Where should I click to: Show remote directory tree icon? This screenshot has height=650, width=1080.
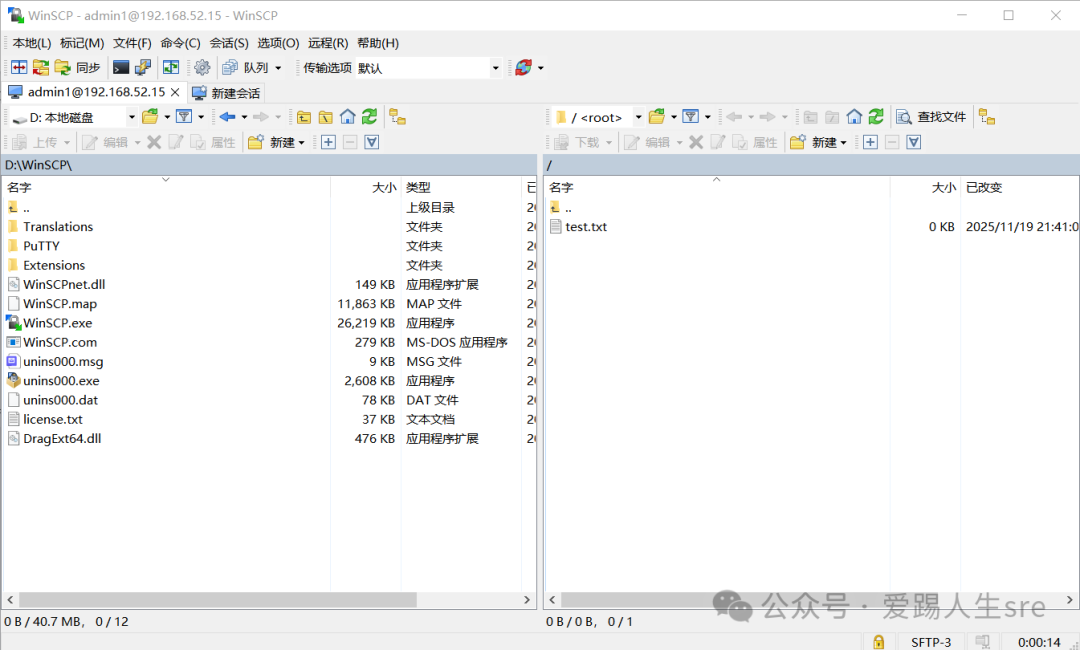point(987,117)
